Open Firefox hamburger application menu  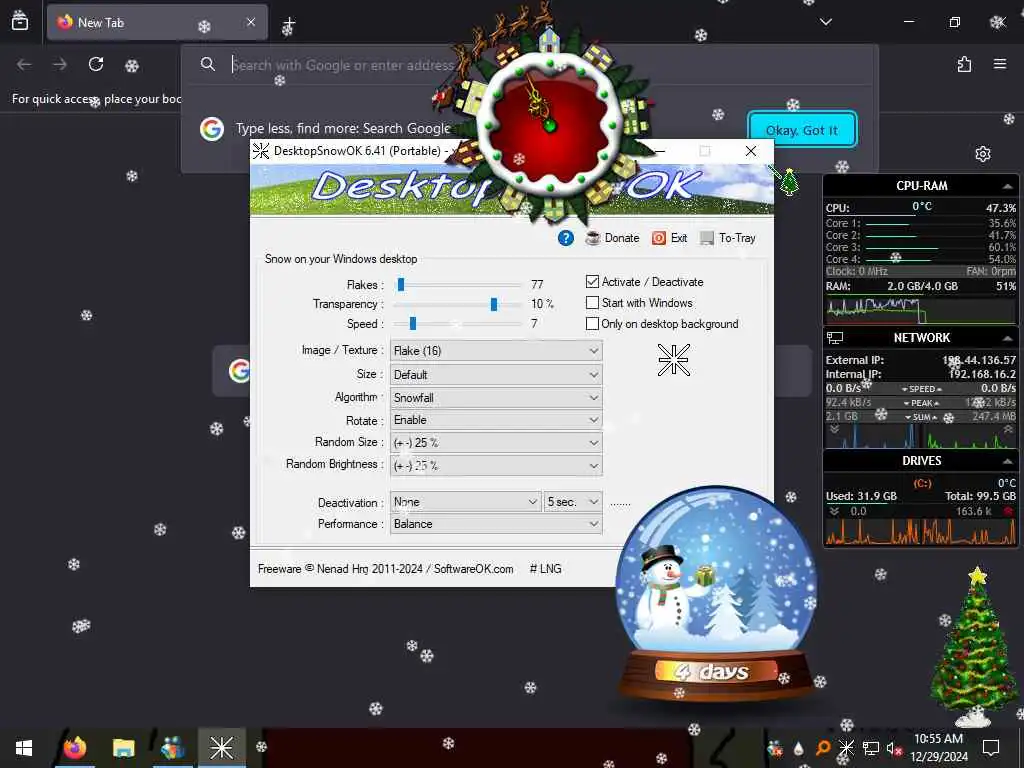tap(1000, 64)
